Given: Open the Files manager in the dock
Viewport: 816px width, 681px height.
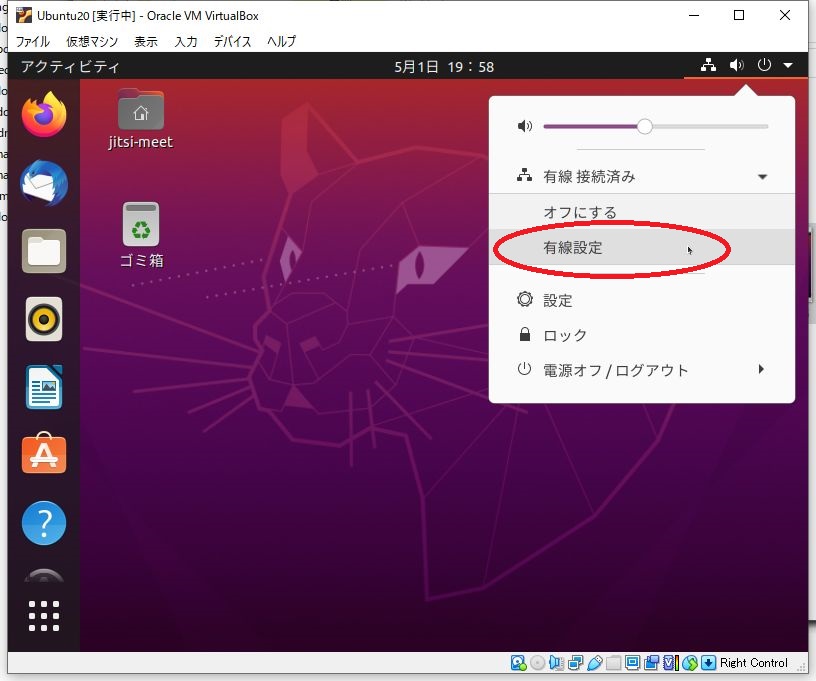Looking at the screenshot, I should pos(44,251).
